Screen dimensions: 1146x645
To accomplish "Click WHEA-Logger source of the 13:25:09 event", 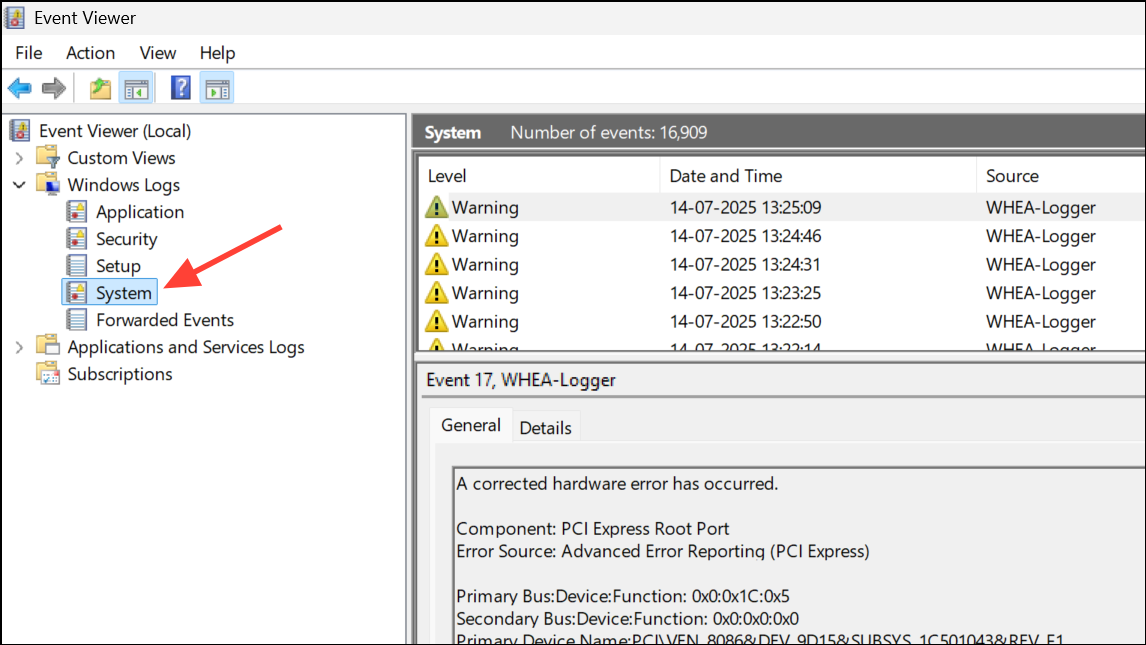I will coord(1041,207).
